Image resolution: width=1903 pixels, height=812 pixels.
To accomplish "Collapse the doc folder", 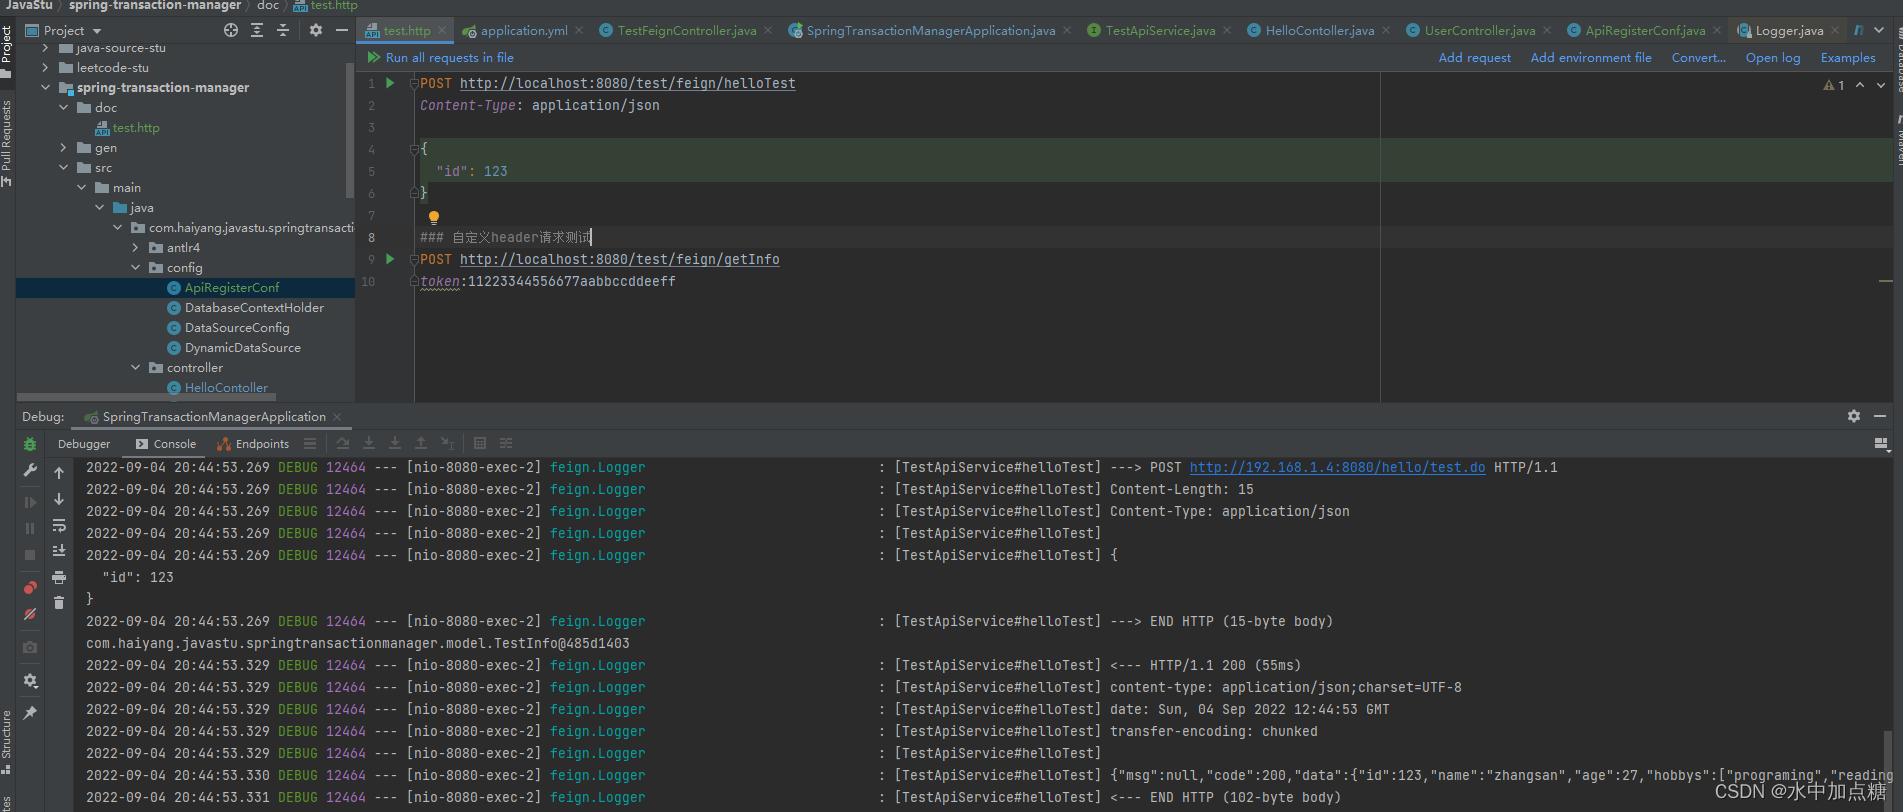I will tap(63, 108).
